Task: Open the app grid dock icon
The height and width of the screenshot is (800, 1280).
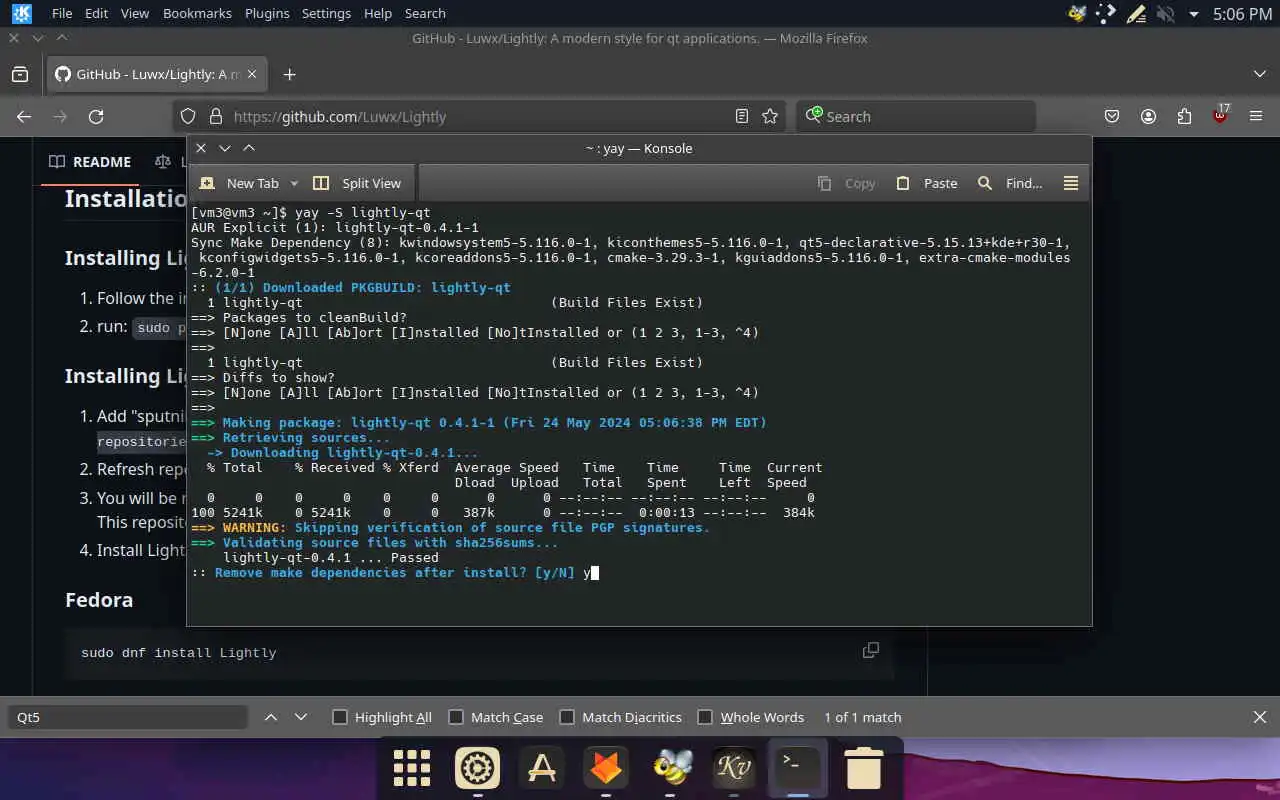Action: [x=412, y=768]
